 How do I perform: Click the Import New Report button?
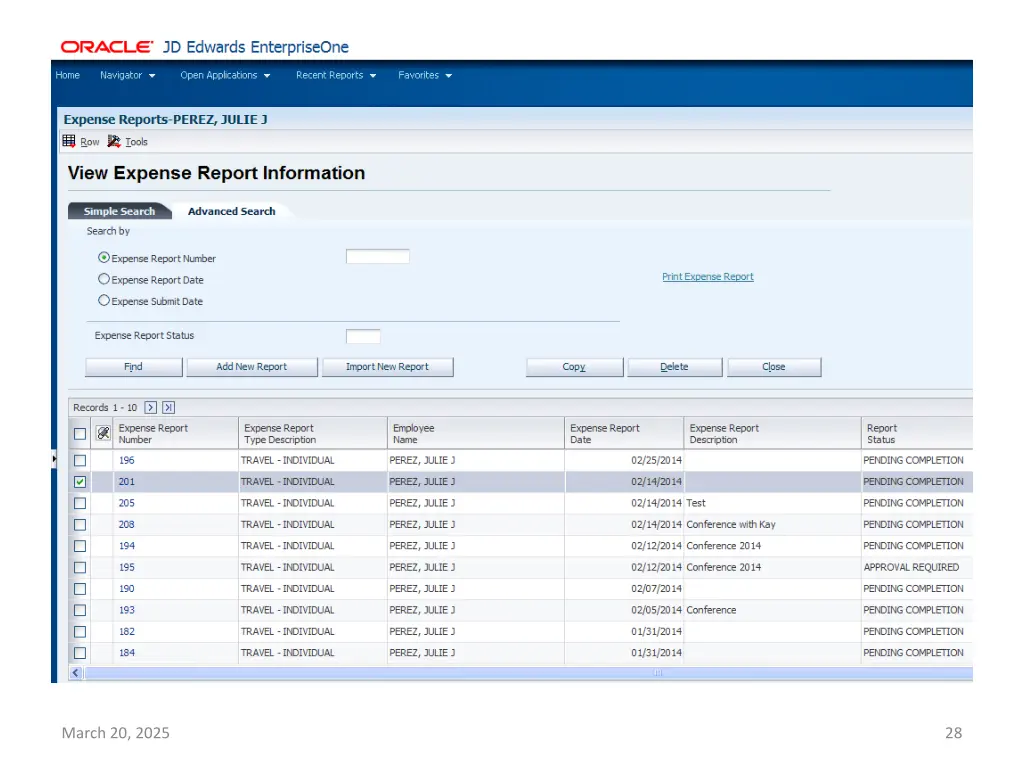[x=387, y=367]
